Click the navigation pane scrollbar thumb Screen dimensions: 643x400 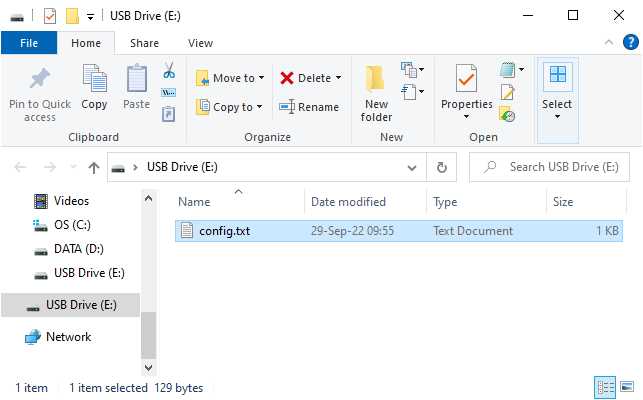pos(148,335)
